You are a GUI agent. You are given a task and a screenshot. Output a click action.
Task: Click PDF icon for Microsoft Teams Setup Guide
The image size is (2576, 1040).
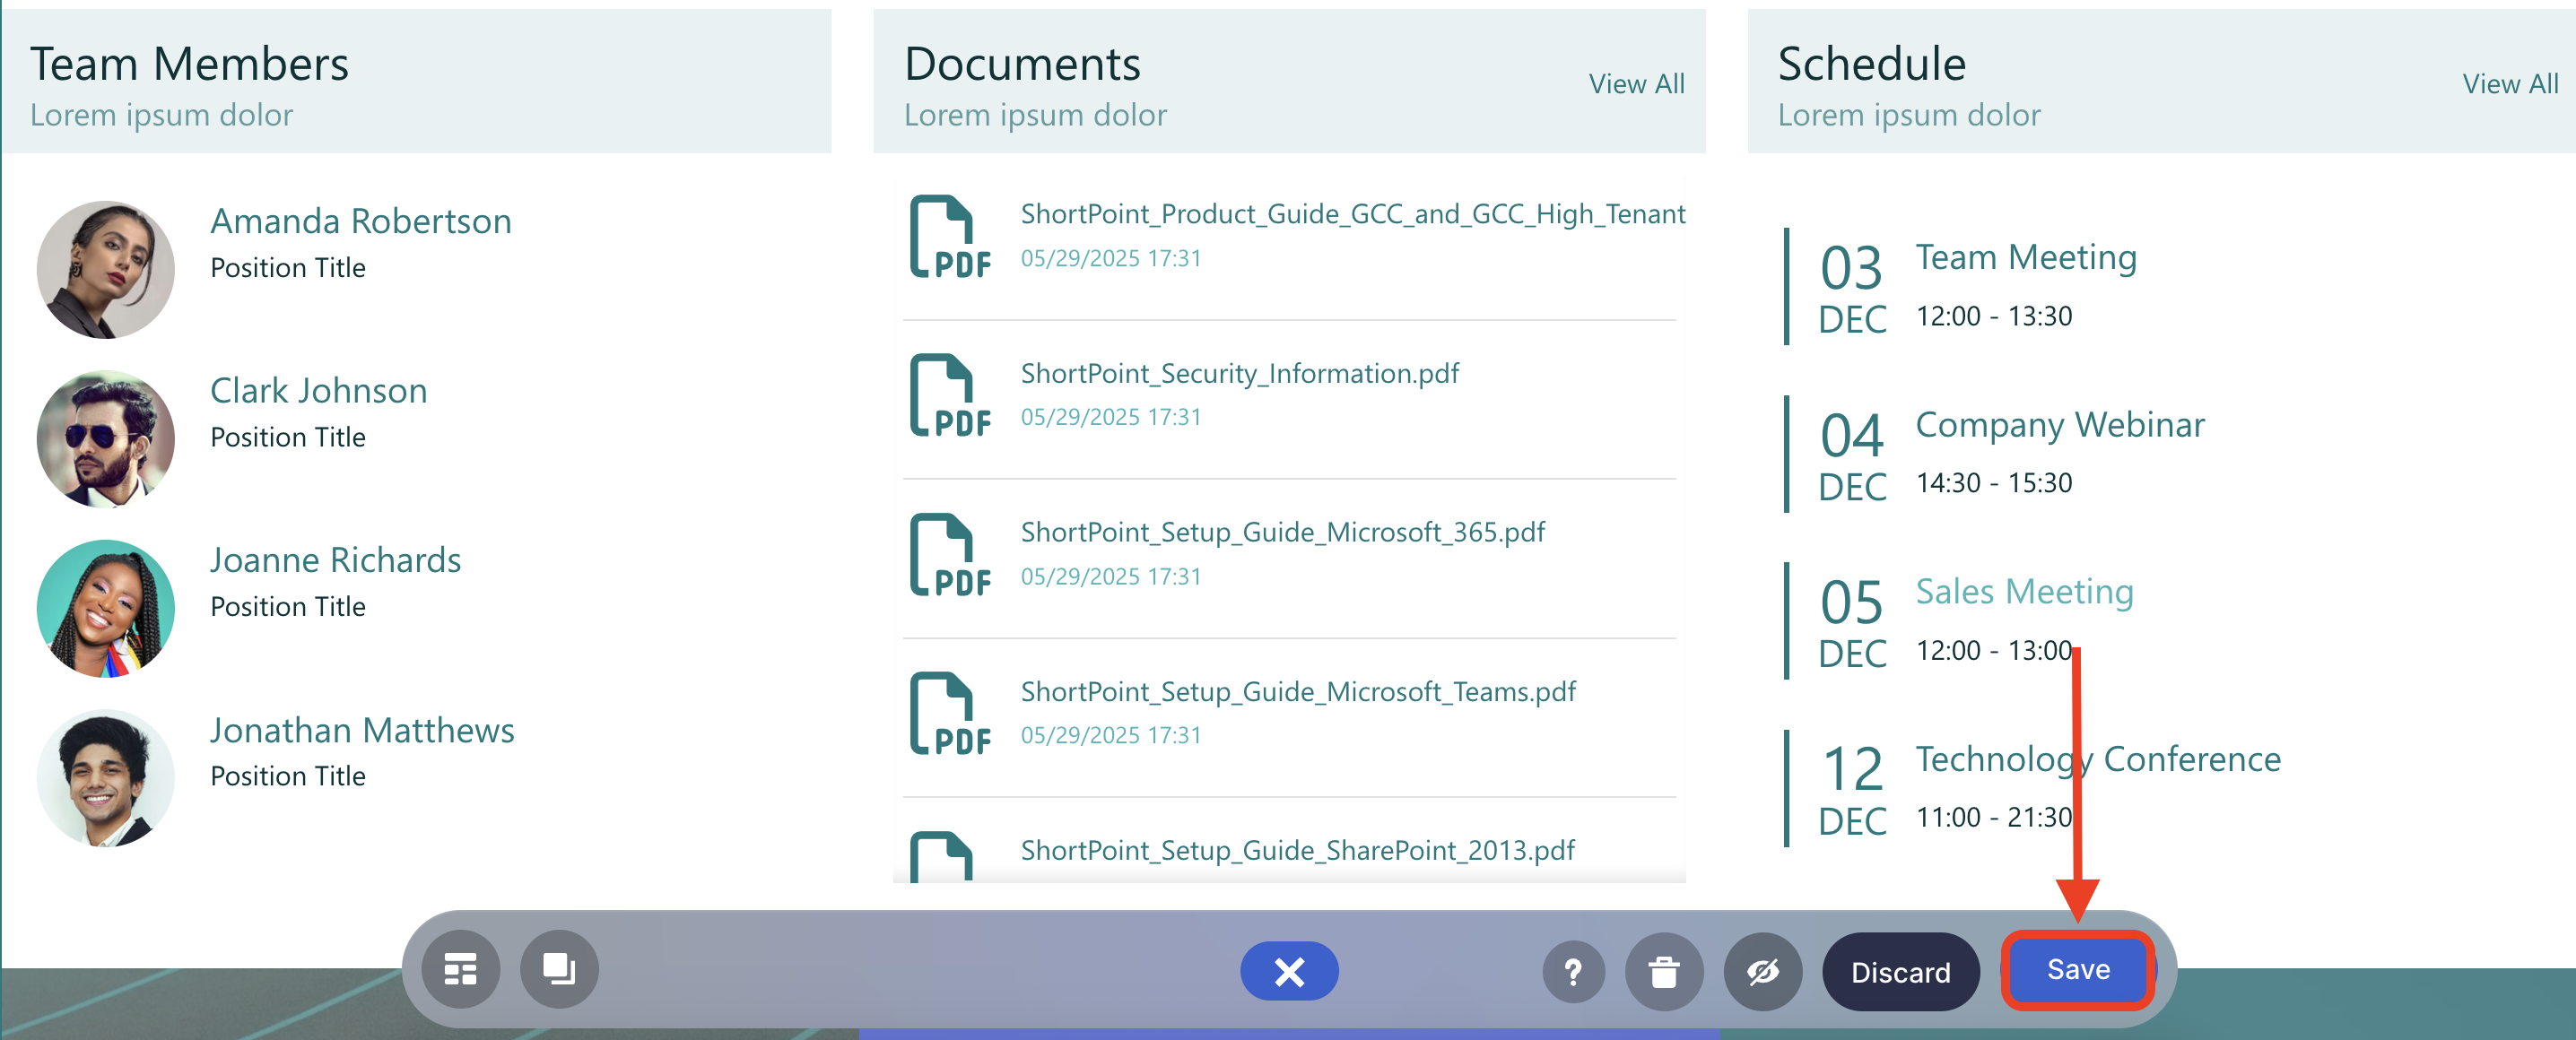(948, 713)
